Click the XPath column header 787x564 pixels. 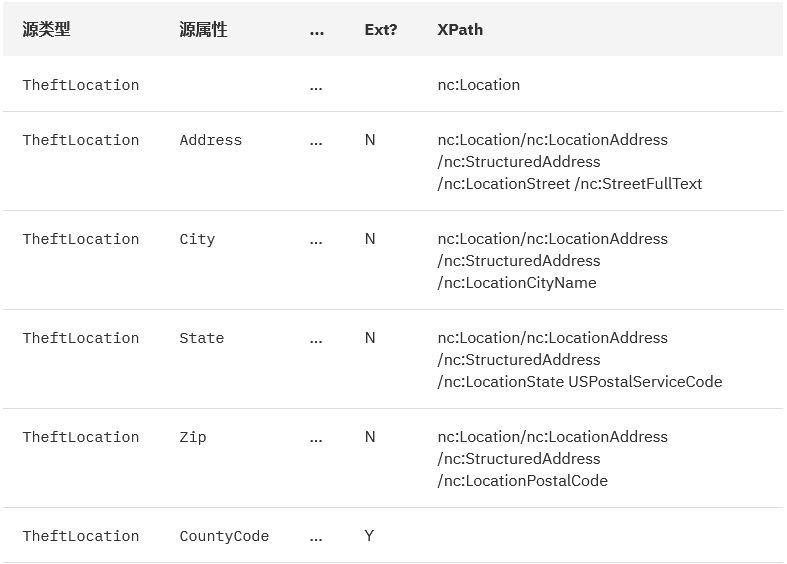(x=460, y=30)
